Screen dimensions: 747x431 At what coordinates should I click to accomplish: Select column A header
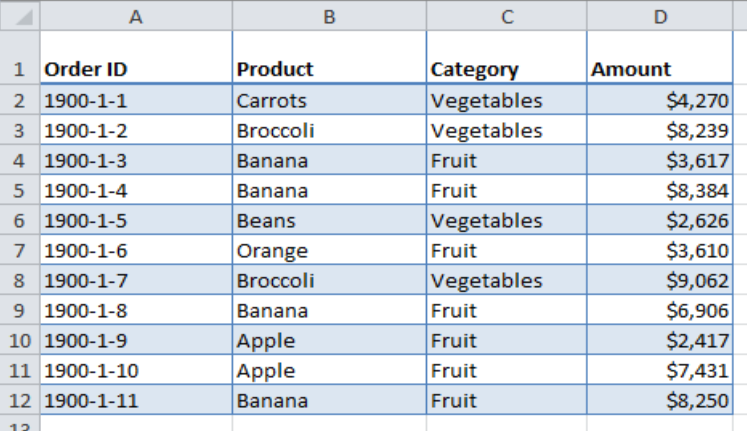click(x=136, y=16)
